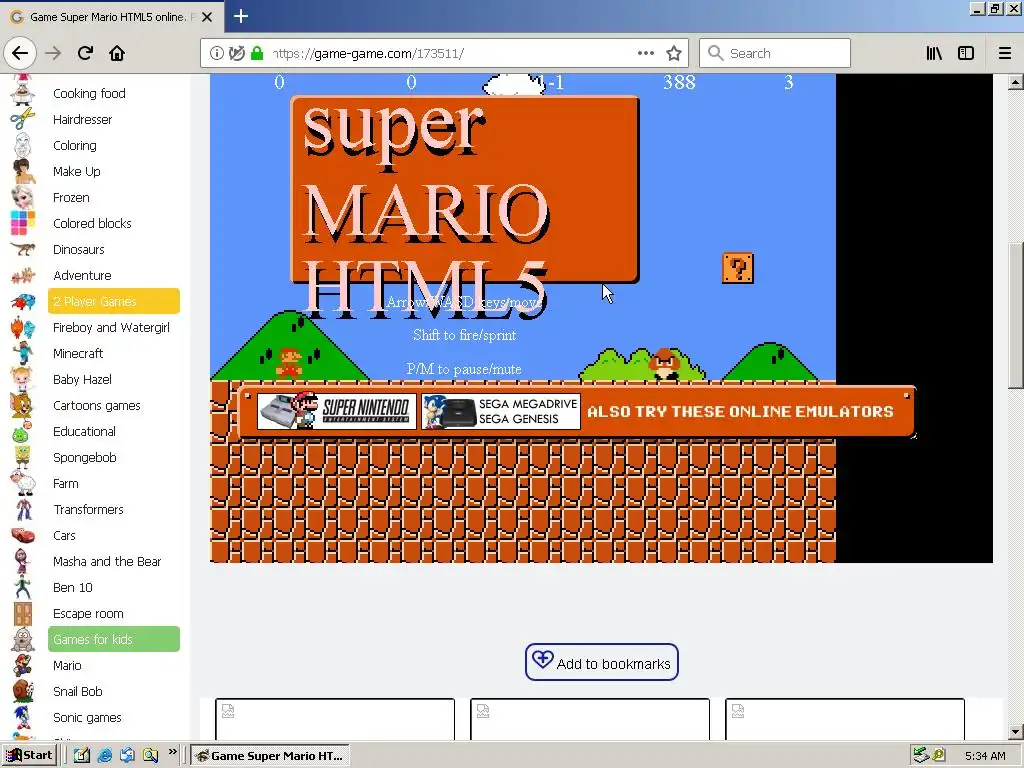Go to Minecraft games
Image resolution: width=1024 pixels, height=768 pixels.
click(78, 353)
